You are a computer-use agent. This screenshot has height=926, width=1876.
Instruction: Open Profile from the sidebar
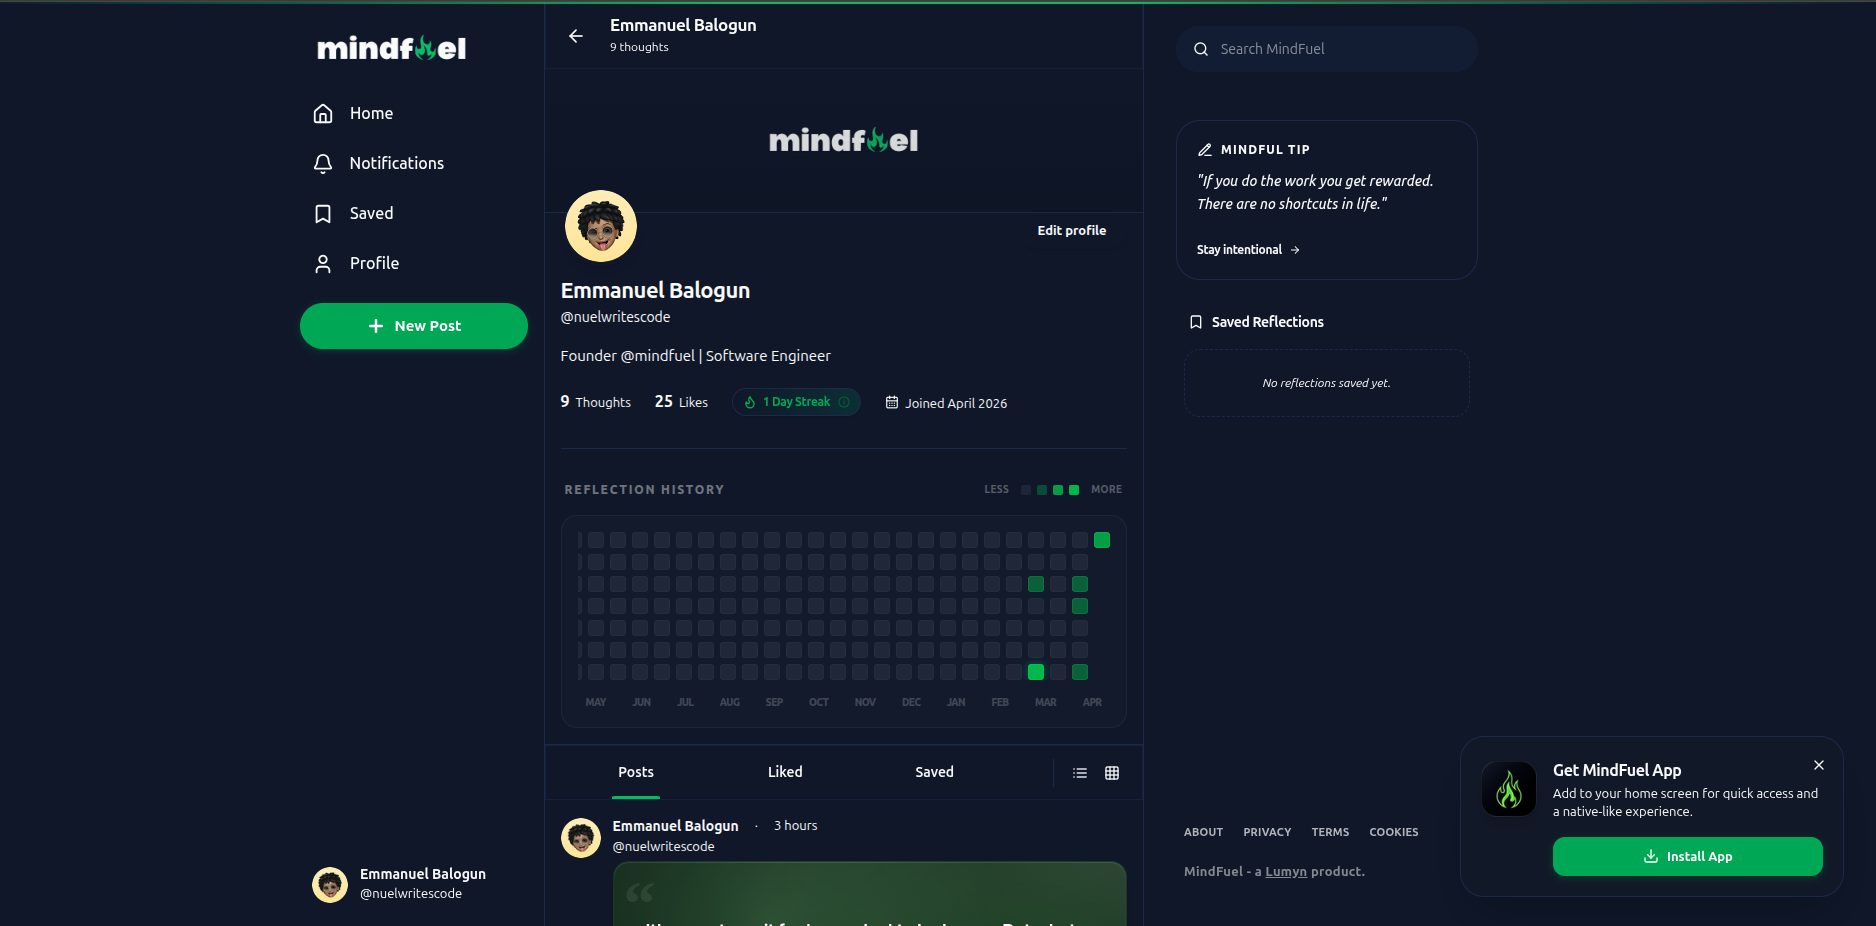click(x=356, y=263)
